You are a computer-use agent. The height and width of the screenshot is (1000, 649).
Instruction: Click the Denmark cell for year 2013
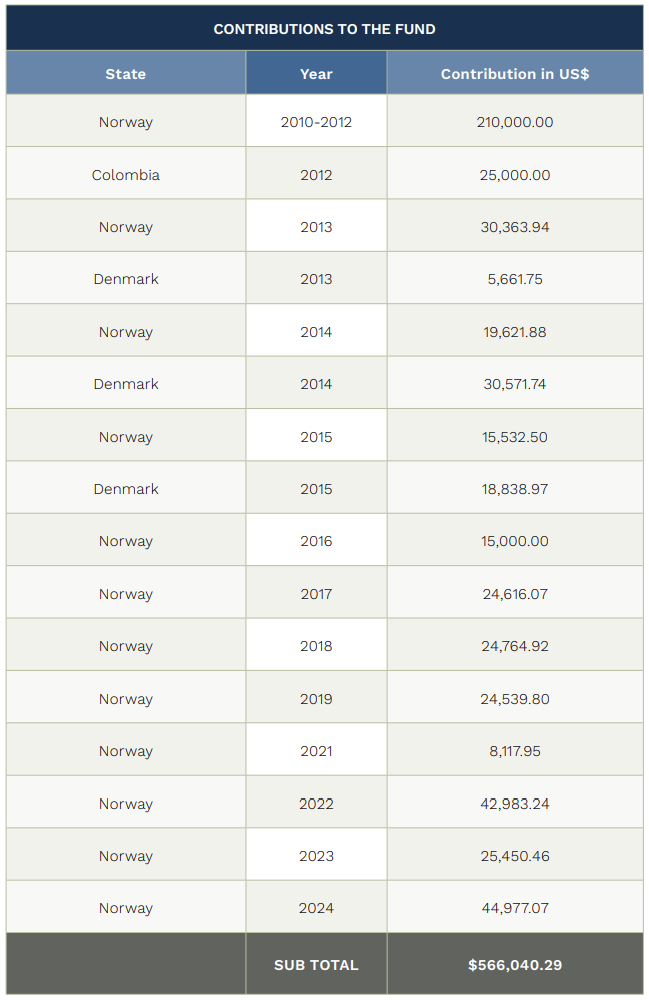coord(126,279)
